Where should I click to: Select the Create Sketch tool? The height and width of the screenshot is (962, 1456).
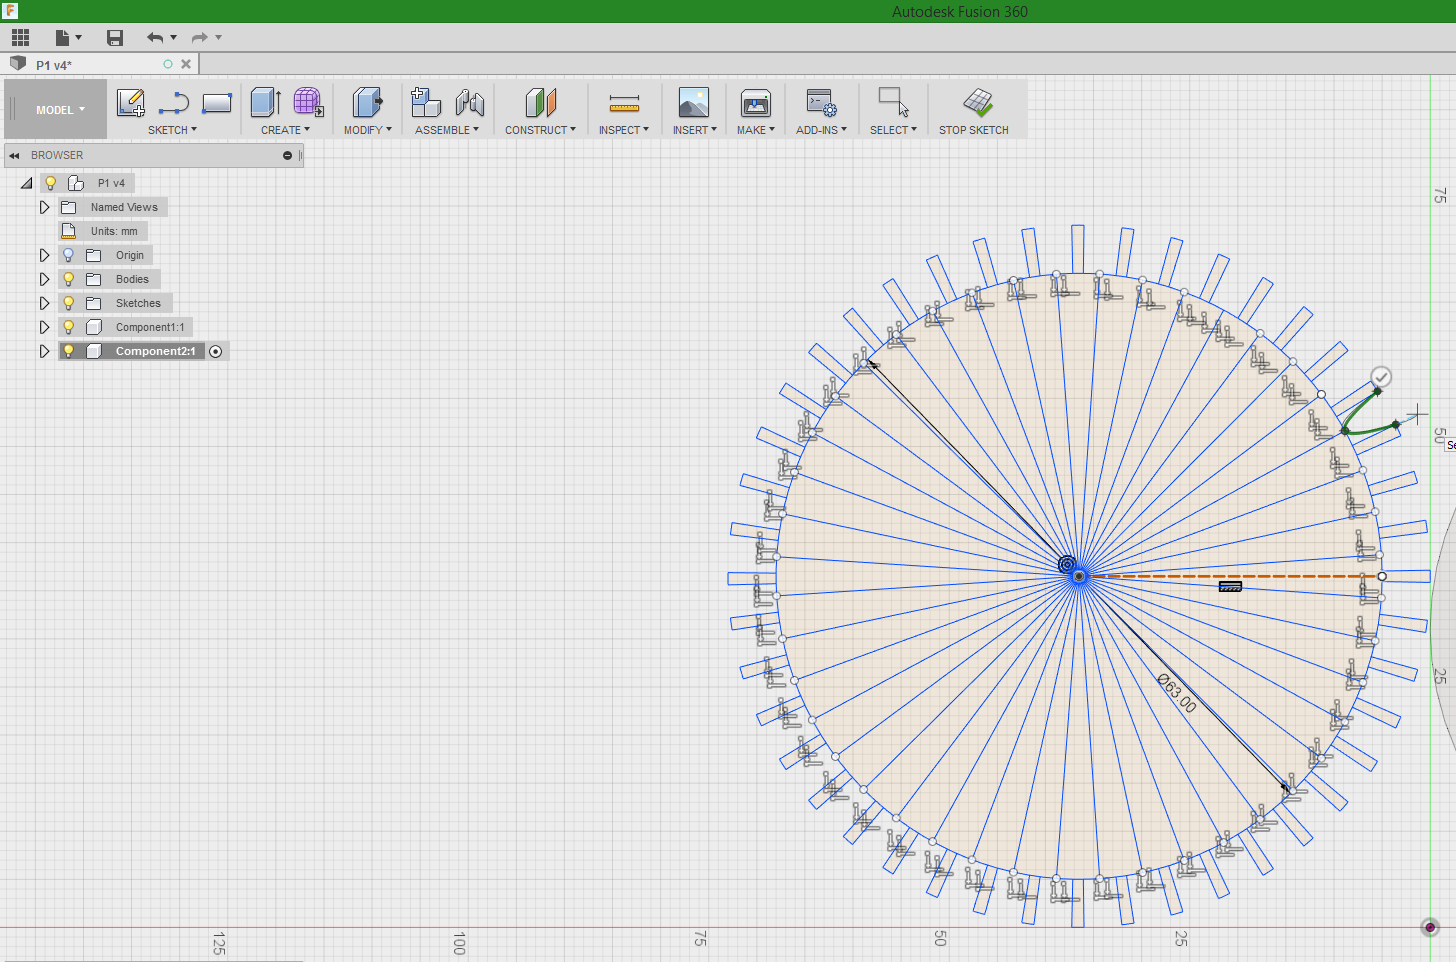[x=131, y=102]
